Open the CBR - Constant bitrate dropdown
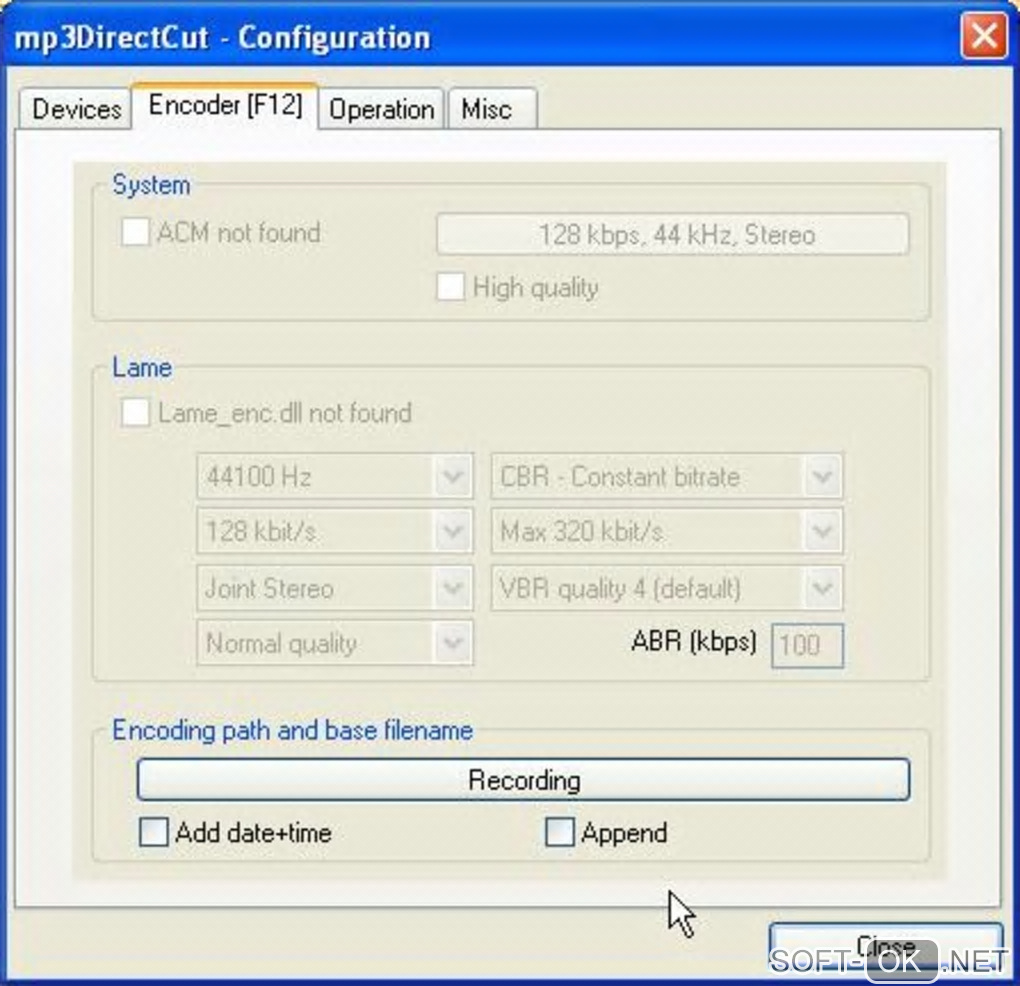Screen dimensions: 1020x986 tap(667, 476)
